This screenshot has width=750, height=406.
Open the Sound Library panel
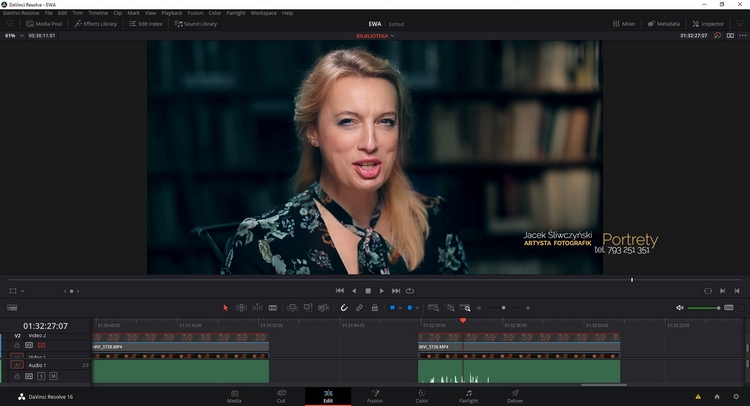(x=196, y=24)
